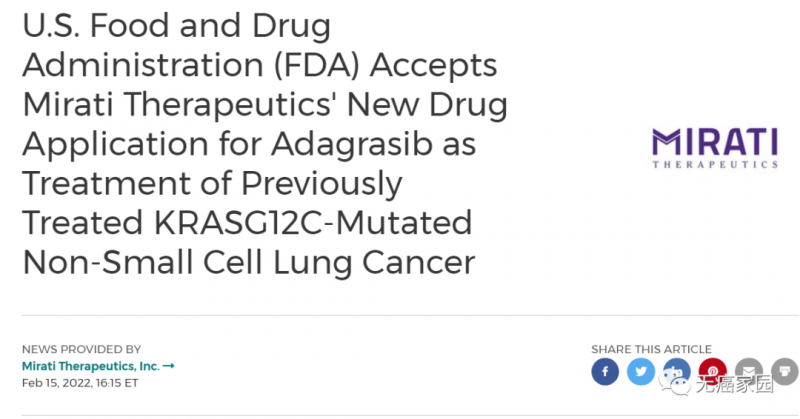Click the arrow after Mirati Therapeutics, Inc.
Image resolution: width=800 pixels, height=419 pixels.
coord(168,366)
